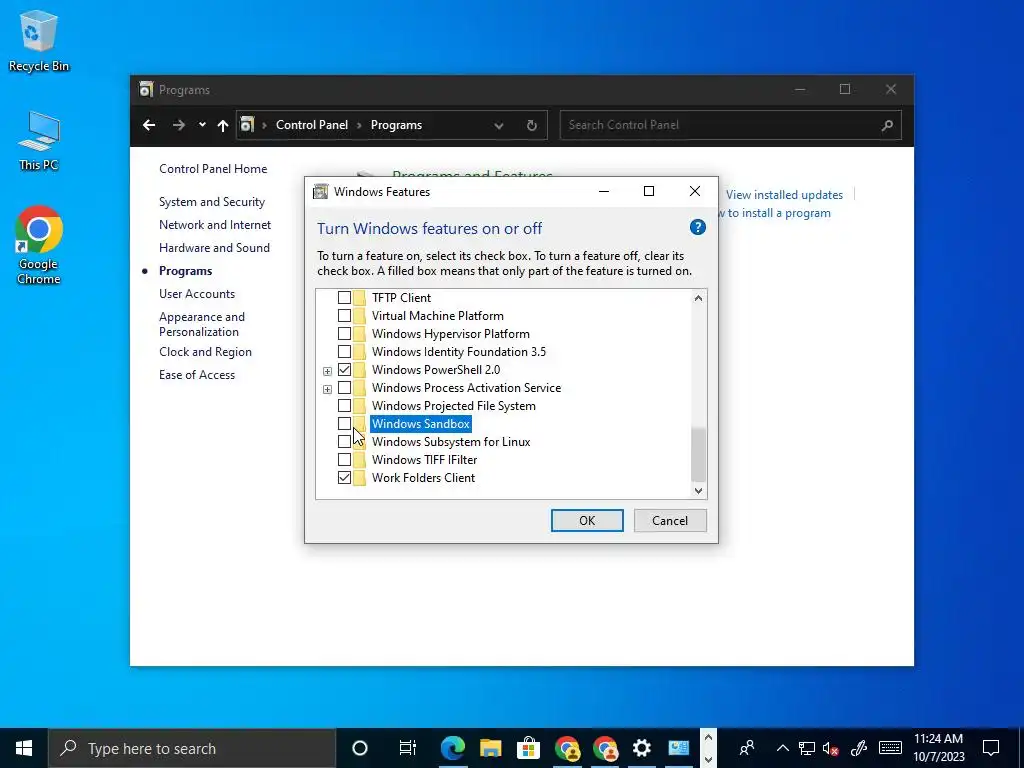Screen dimensions: 1024x768
Task: Check Windows Subsystem for Linux box
Action: pos(344,441)
